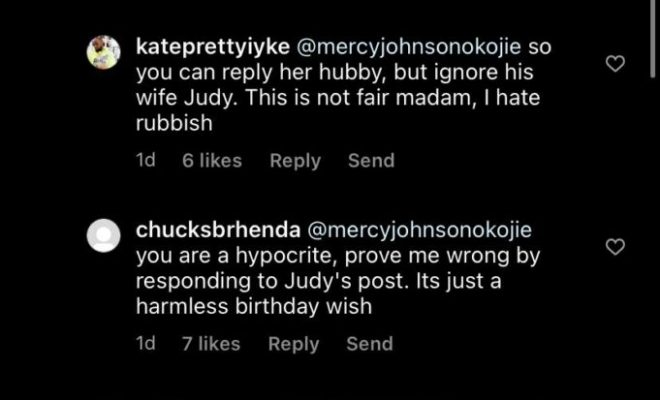
Task: Open the chucksbrhenda username link
Action: pyautogui.click(x=206, y=230)
